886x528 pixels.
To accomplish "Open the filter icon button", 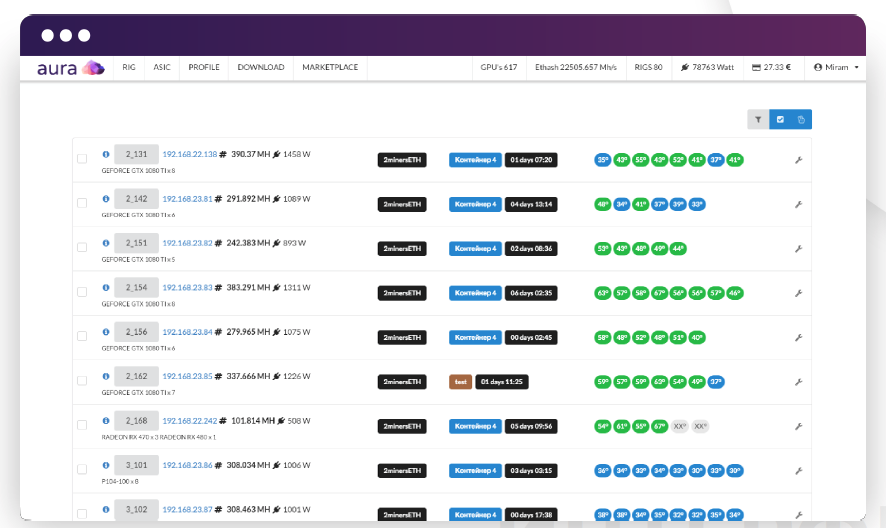I will (x=758, y=119).
